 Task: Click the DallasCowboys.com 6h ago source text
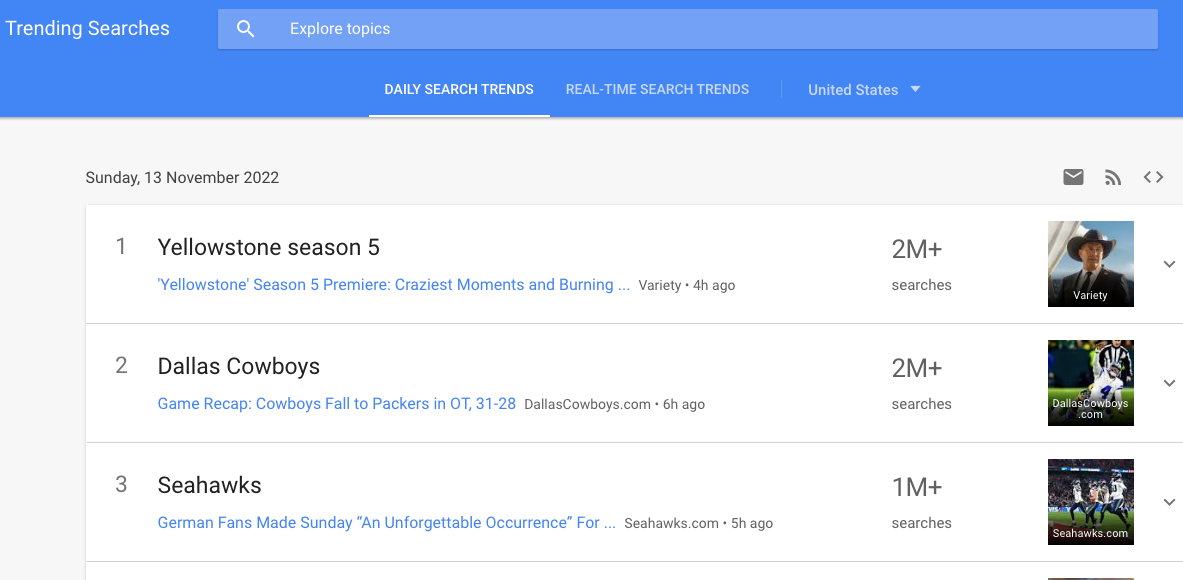614,405
